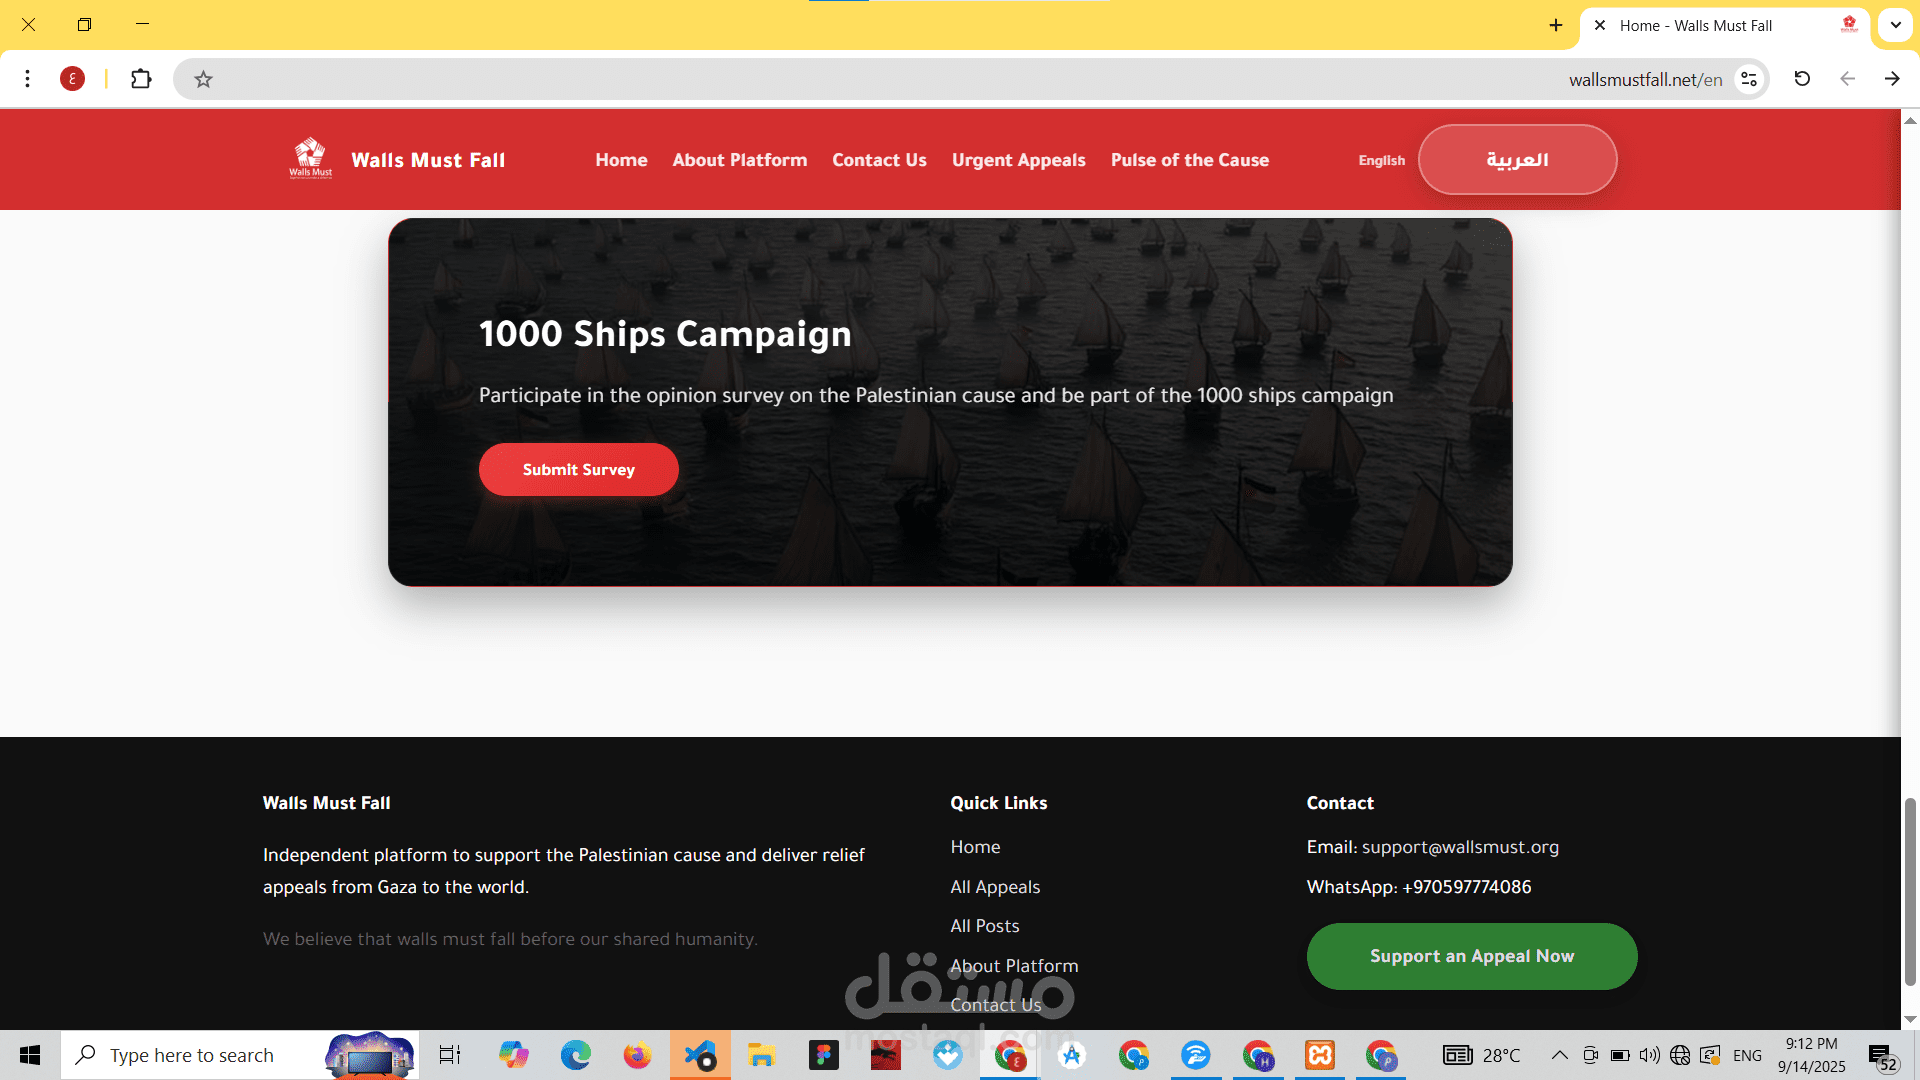
Task: Open Visual Studio Code from taskbar
Action: click(x=700, y=1055)
